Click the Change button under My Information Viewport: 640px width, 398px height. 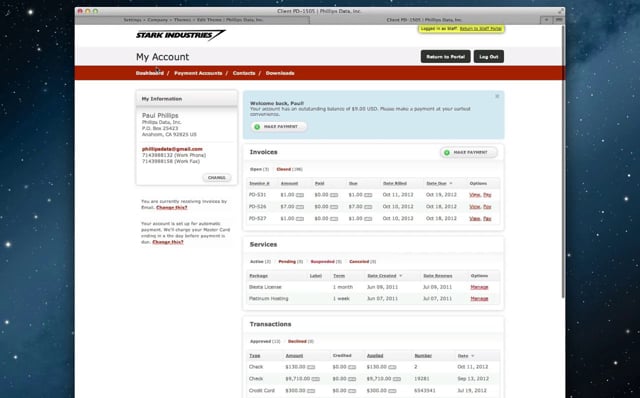click(217, 178)
